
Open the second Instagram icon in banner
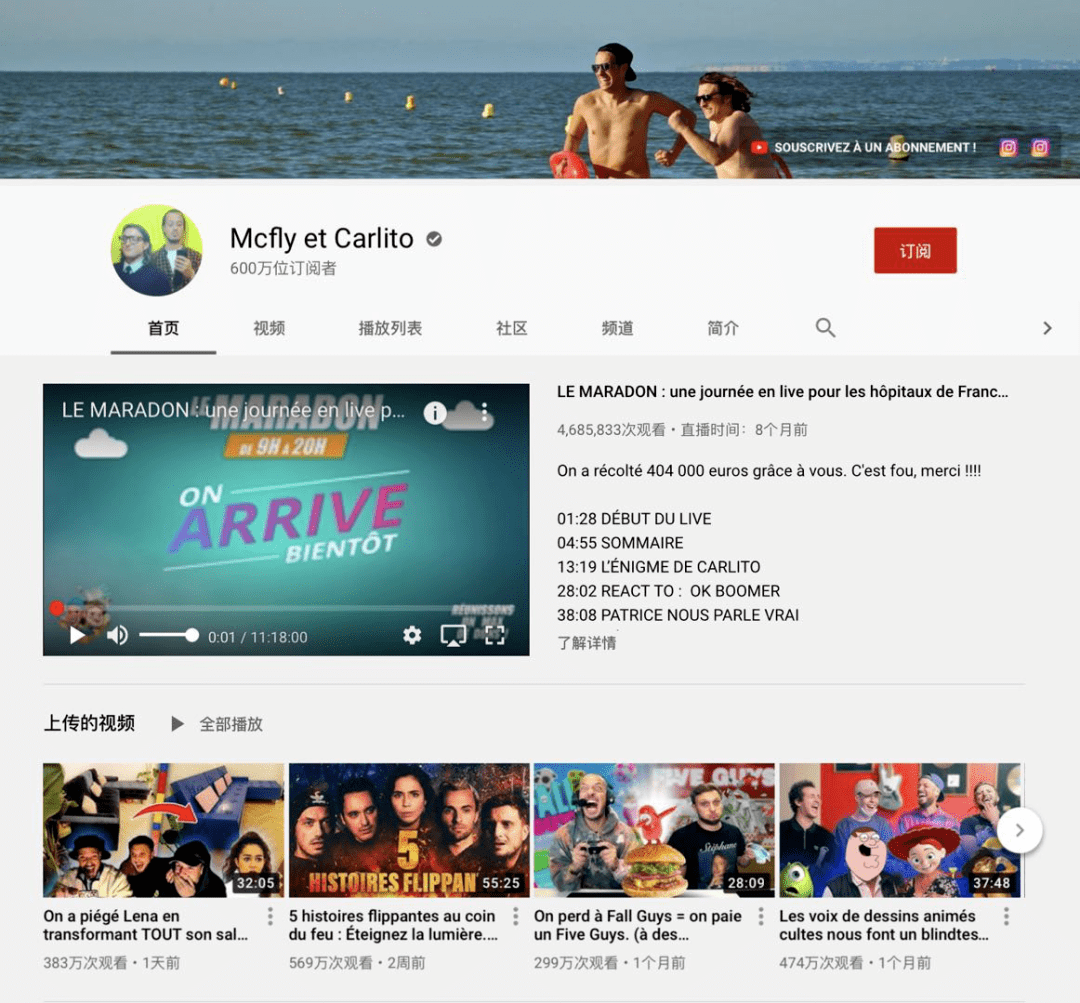coord(1040,147)
